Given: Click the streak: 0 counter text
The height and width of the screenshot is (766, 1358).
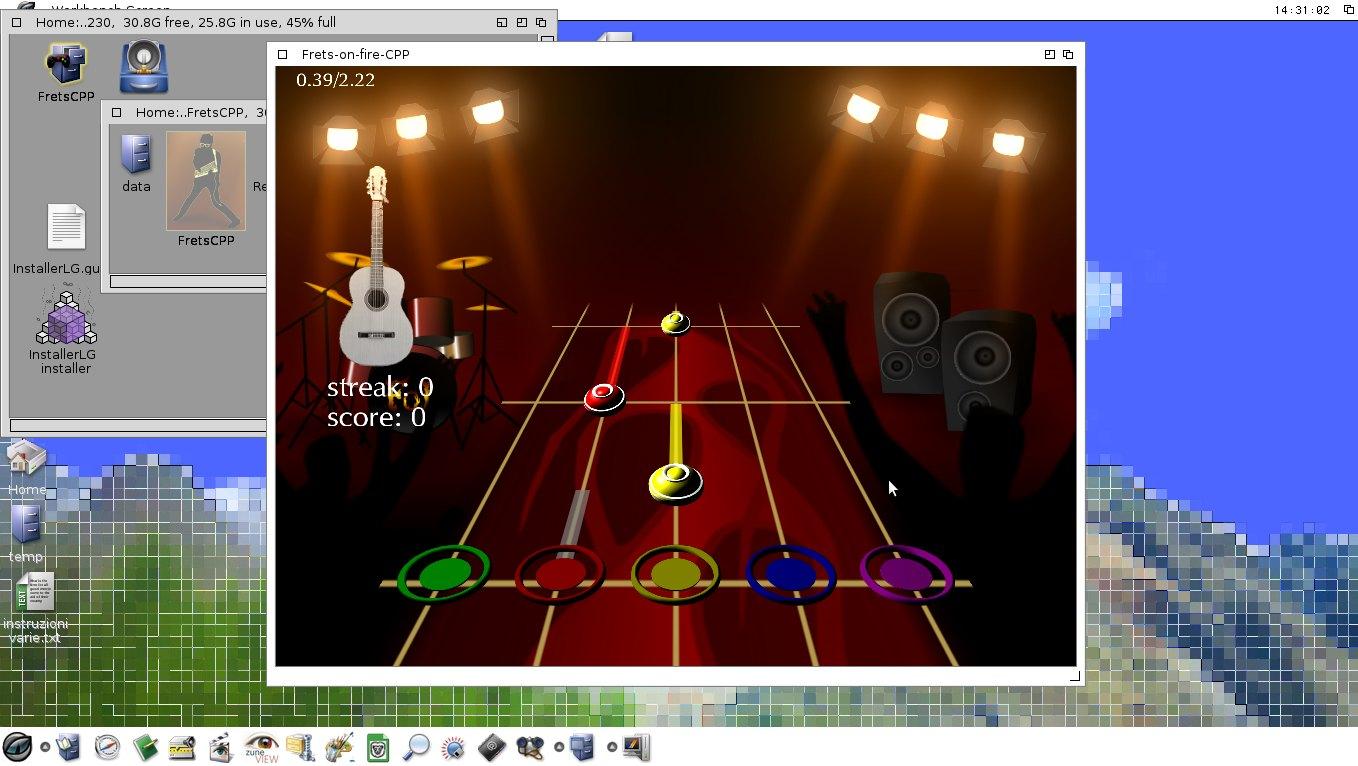Looking at the screenshot, I should [x=380, y=387].
